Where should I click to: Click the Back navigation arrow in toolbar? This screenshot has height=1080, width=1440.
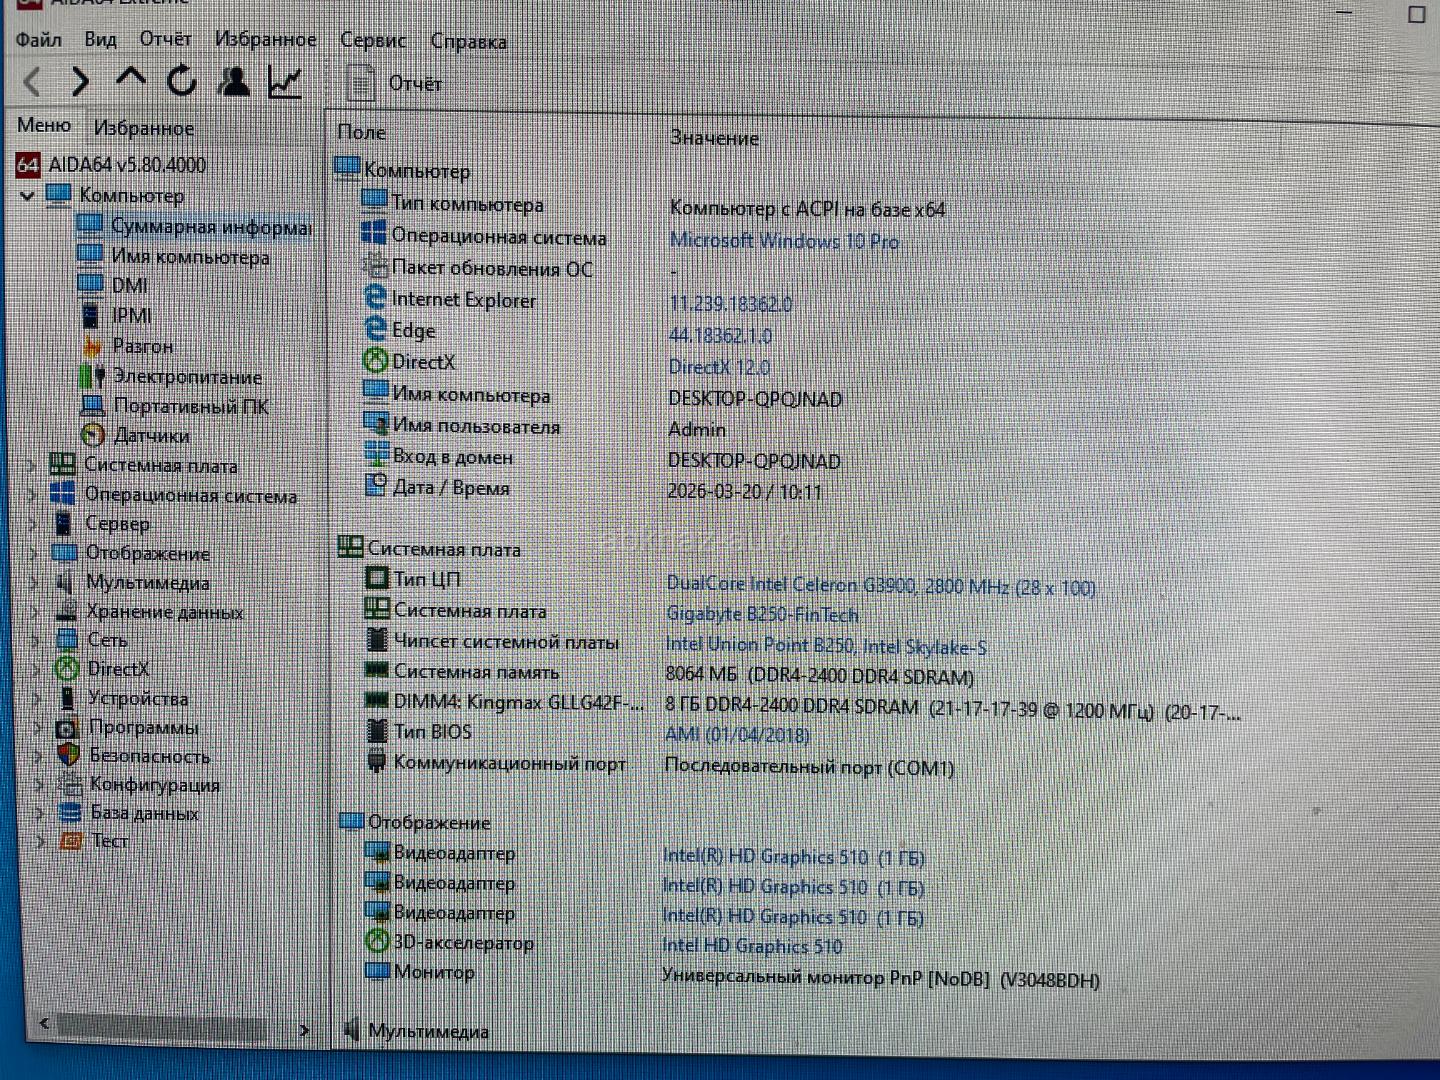point(32,81)
